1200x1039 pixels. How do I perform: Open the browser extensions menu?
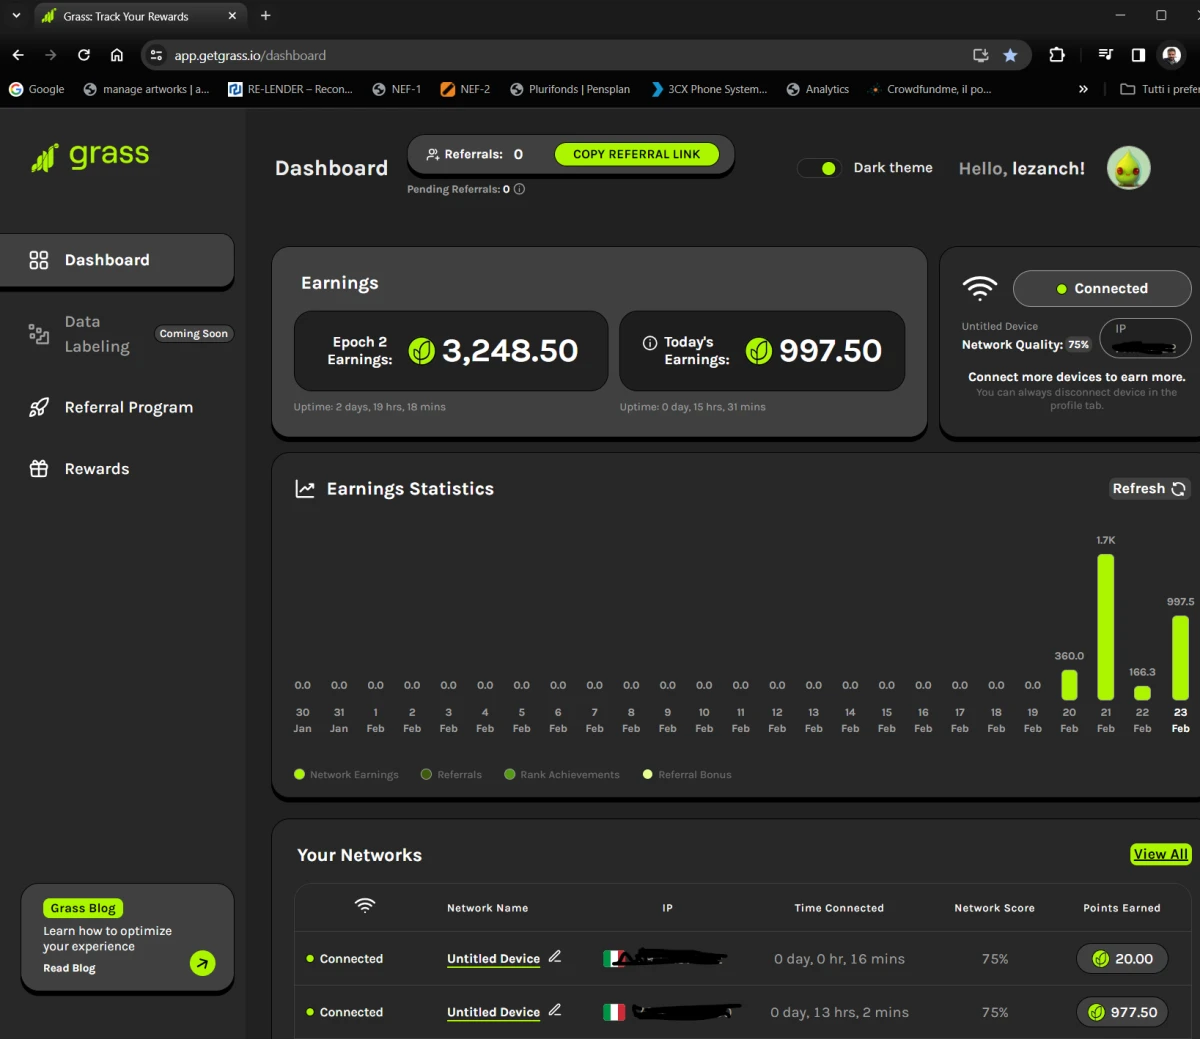pyautogui.click(x=1057, y=55)
